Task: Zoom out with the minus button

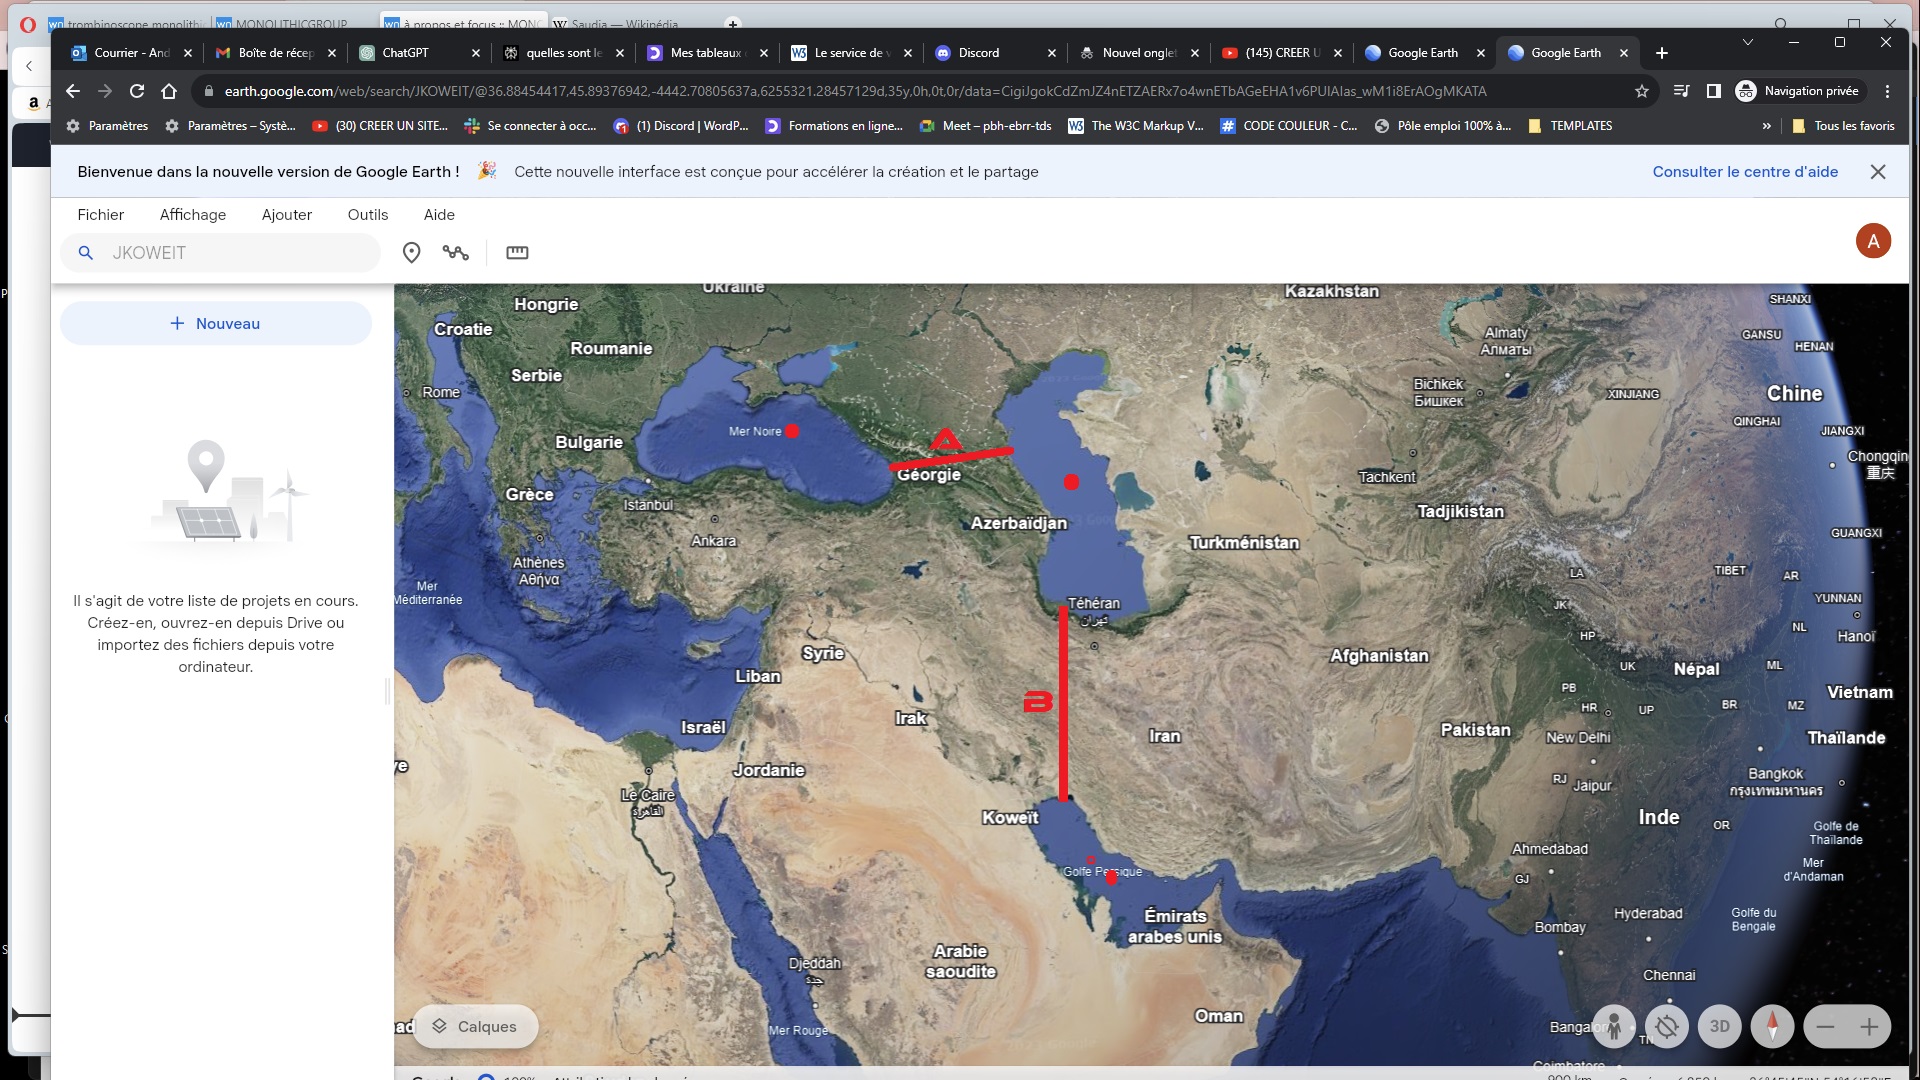Action: [x=1825, y=1026]
